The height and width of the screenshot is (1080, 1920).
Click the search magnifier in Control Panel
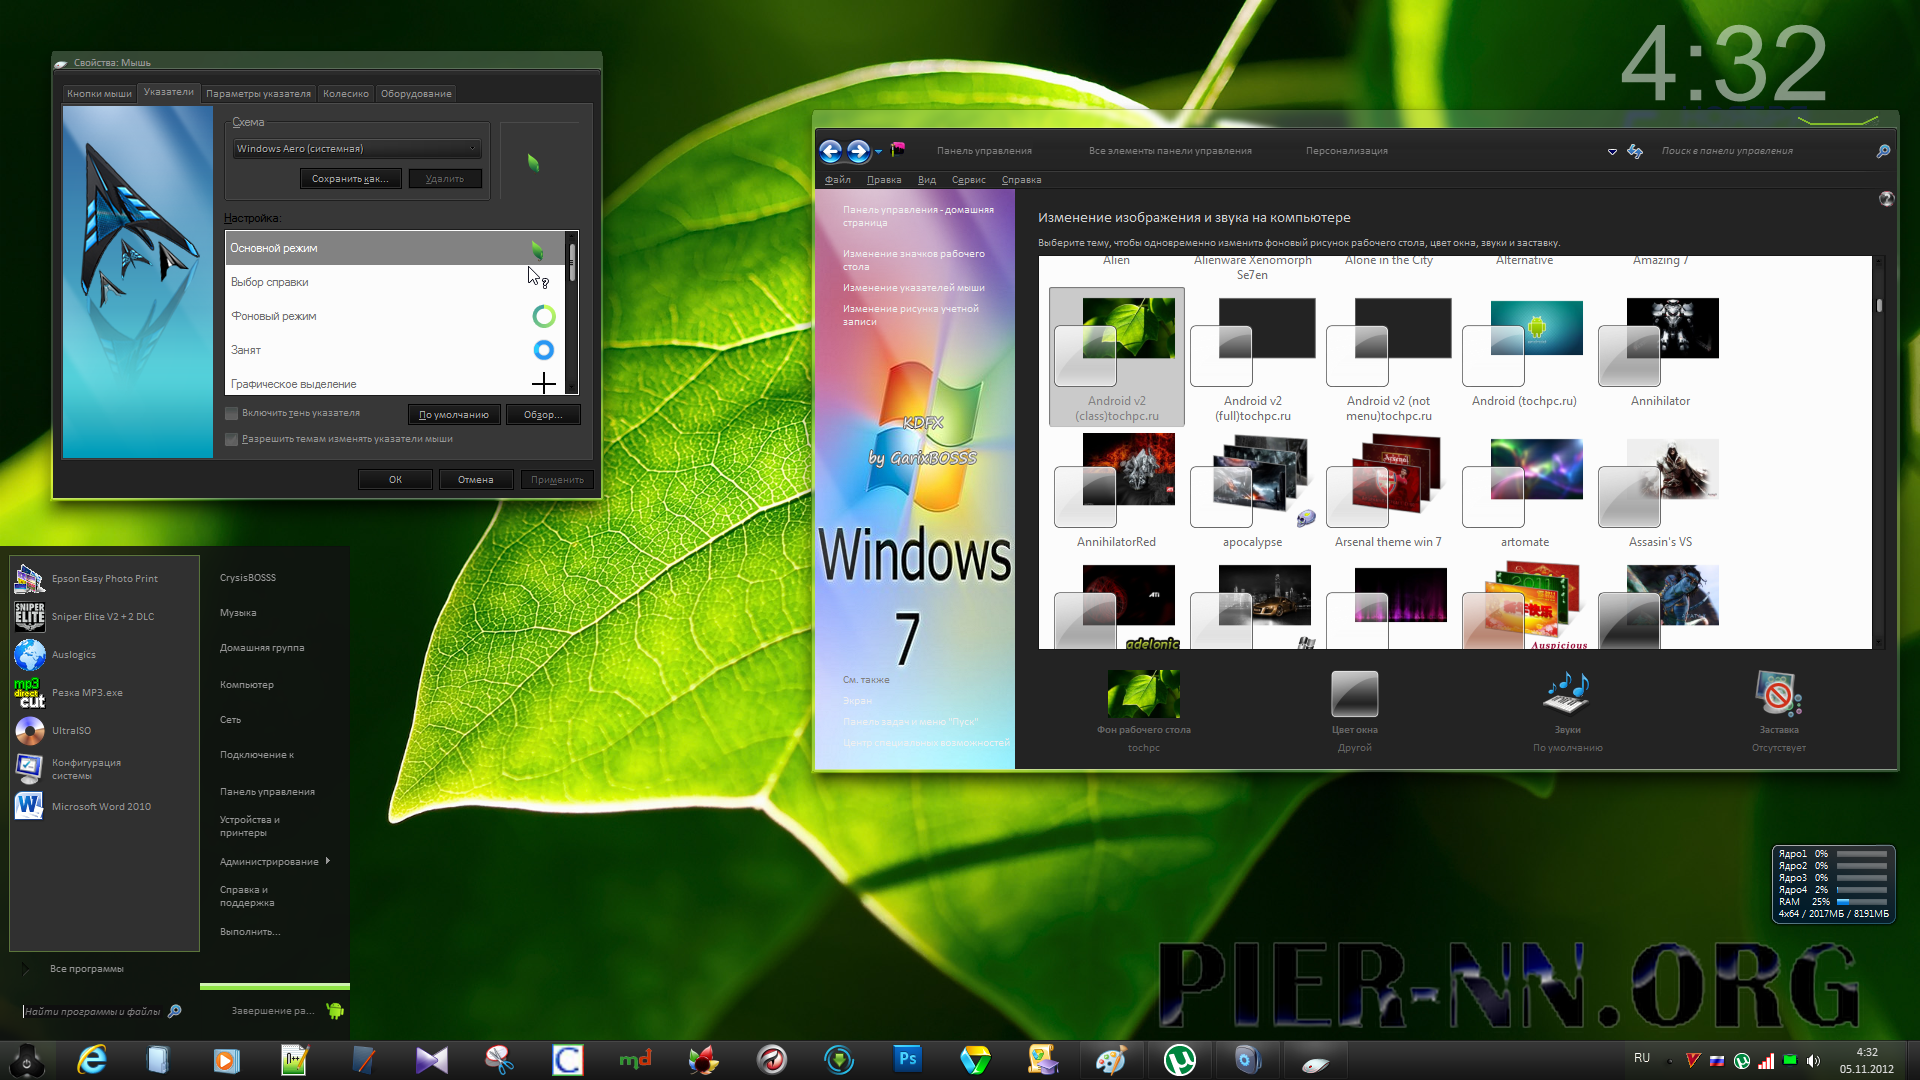1883,151
